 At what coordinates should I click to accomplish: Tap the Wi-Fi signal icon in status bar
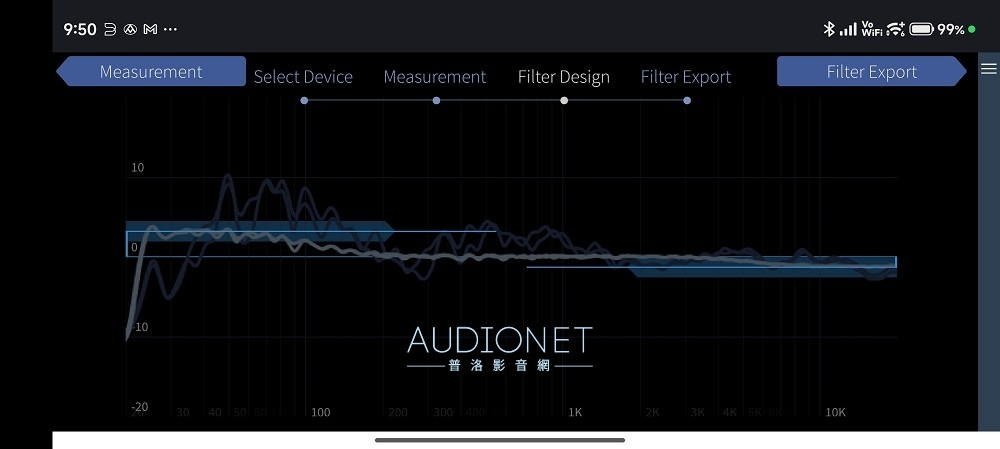[895, 29]
